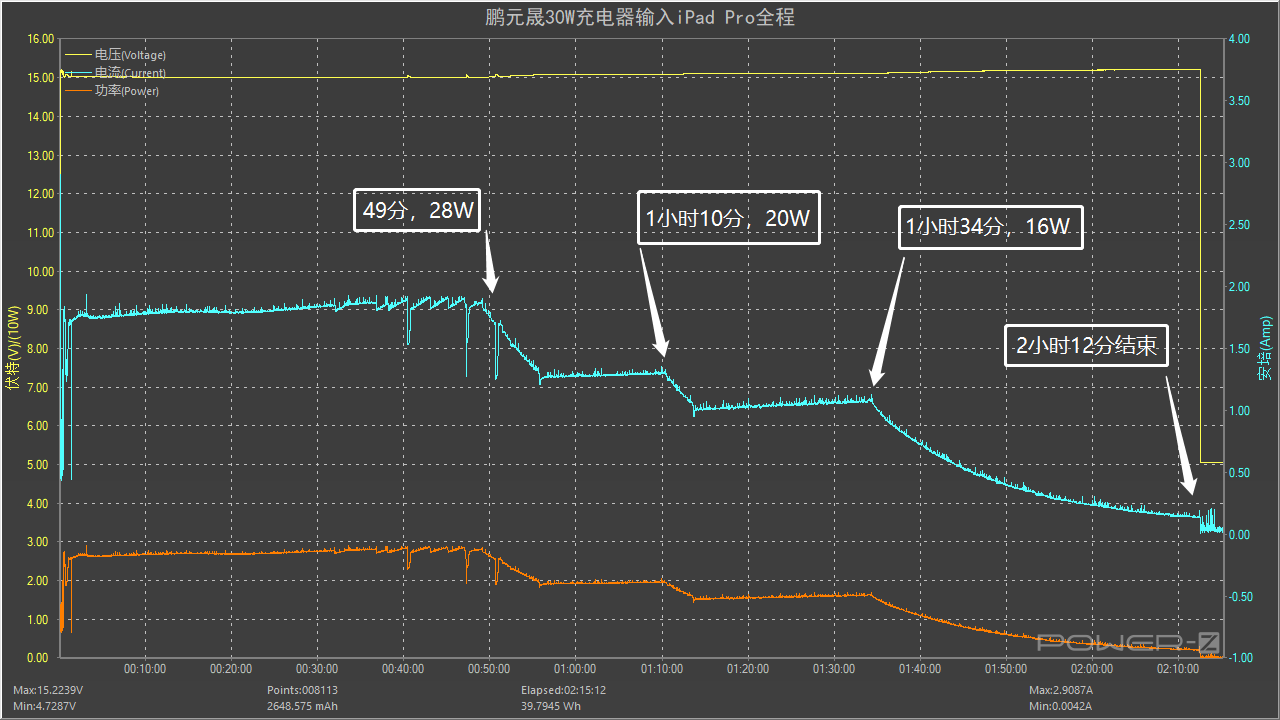
Task: Click the yellow Voltage legend line swatch
Action: [x=78, y=55]
